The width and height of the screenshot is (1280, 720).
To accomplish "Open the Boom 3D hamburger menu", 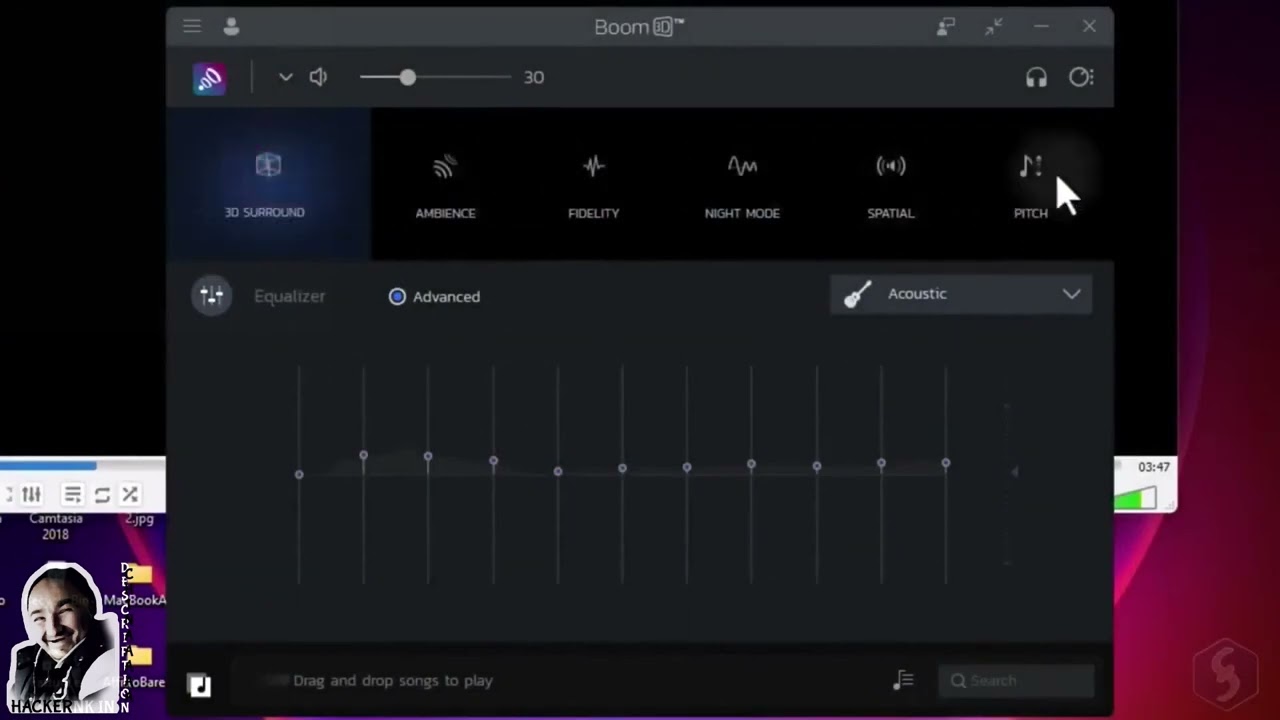I will [192, 27].
